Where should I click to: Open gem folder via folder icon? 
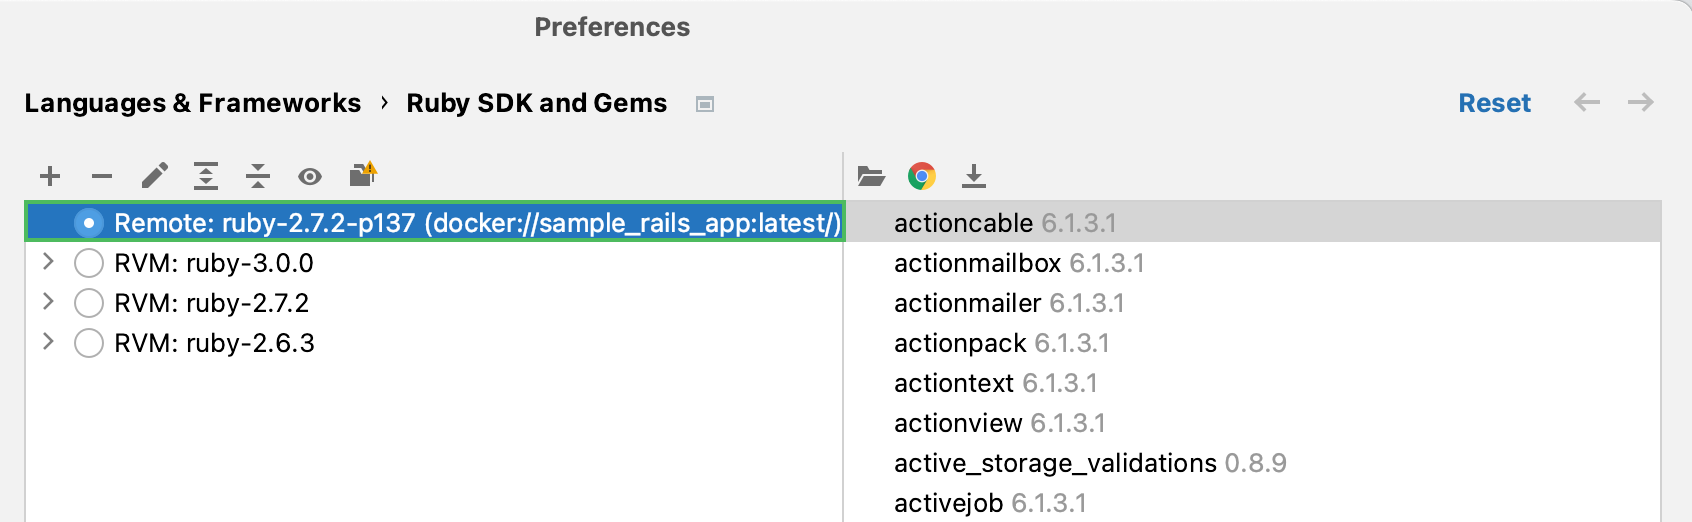[871, 177]
